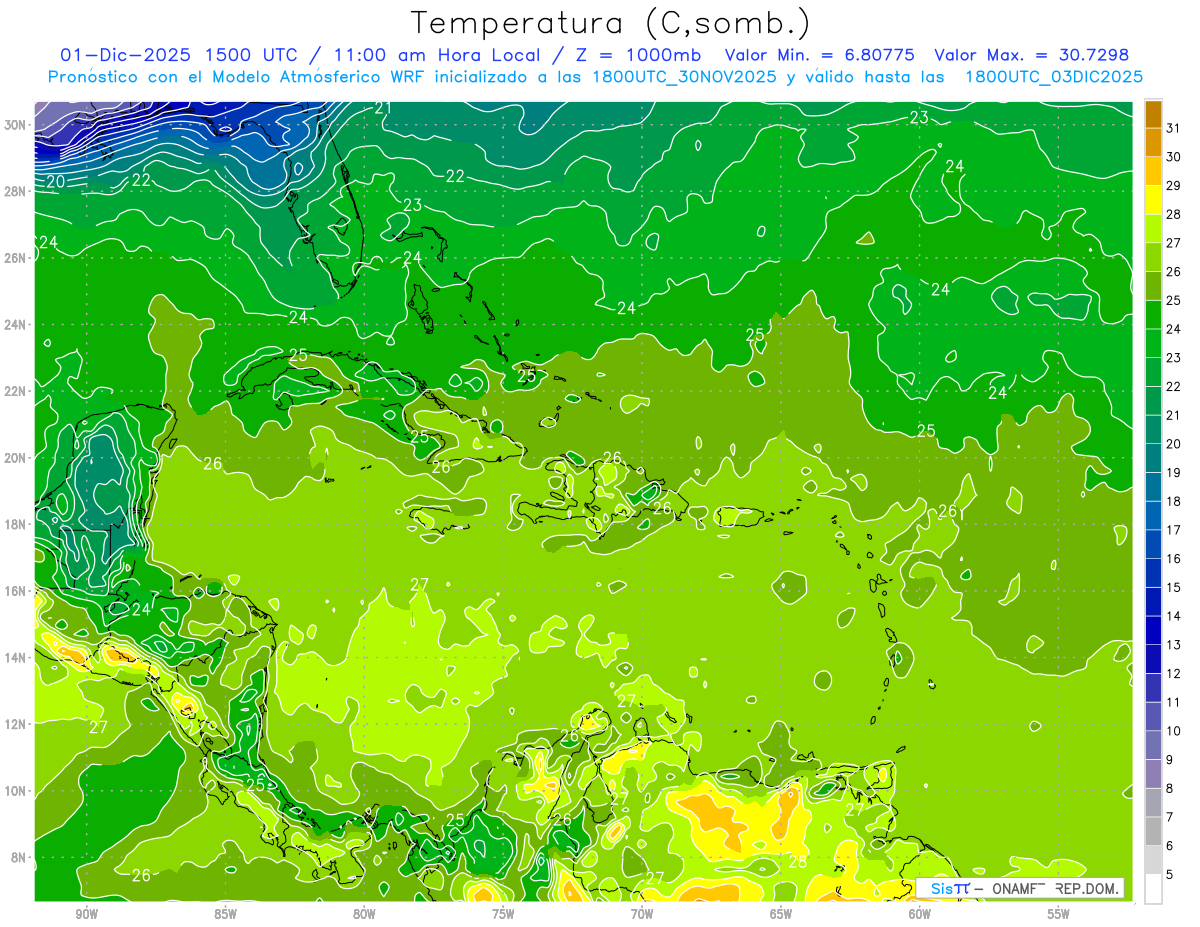Click the color bar's "17" label
Viewport: 1200px width, 927px height.
tap(1174, 530)
